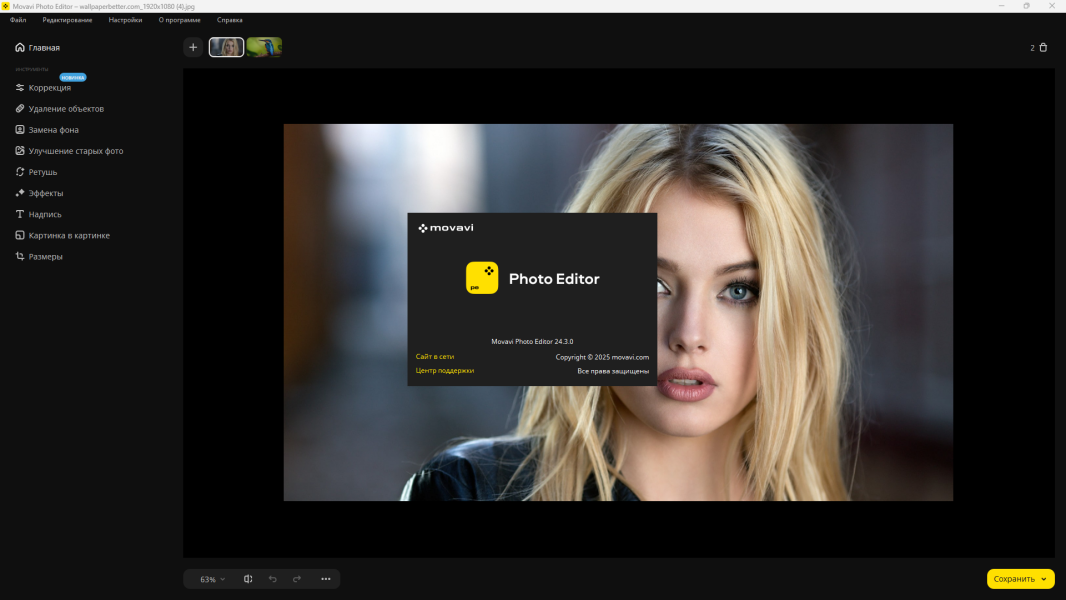
Task: Minimize the Movavi Photo Editor window
Action: coord(1001,5)
